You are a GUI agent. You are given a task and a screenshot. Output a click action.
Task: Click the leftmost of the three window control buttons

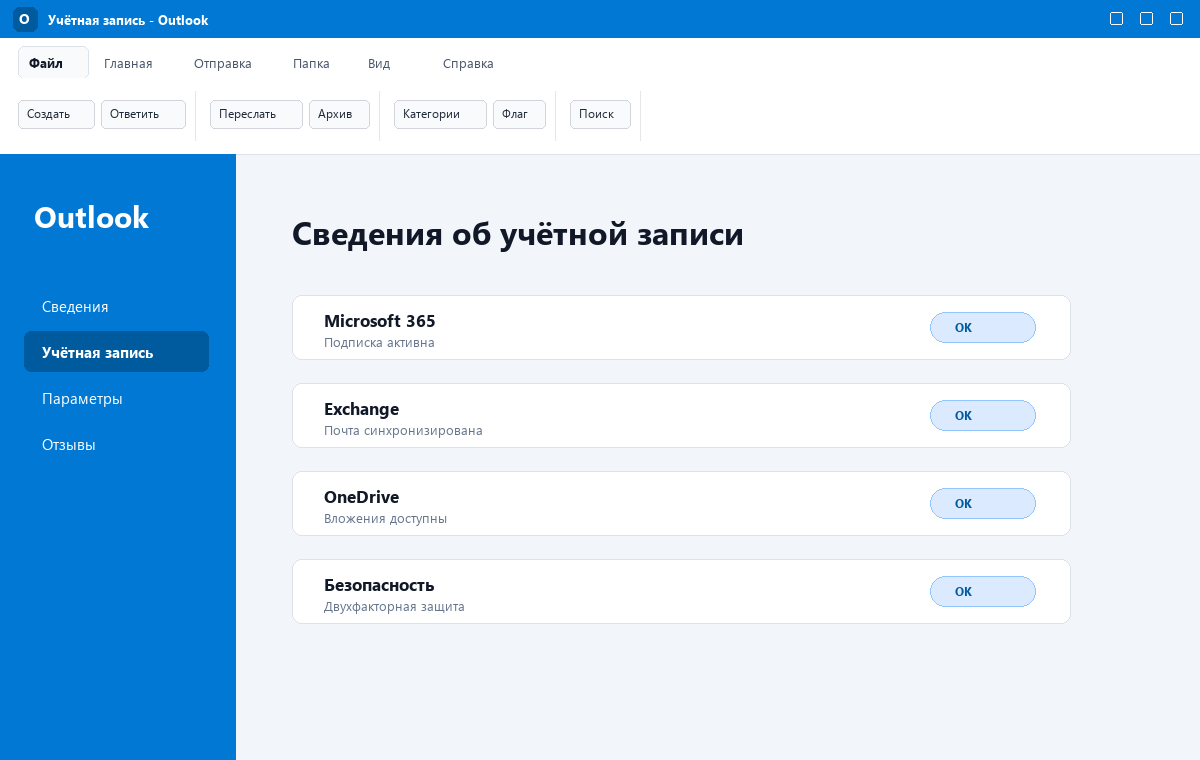pyautogui.click(x=1117, y=19)
